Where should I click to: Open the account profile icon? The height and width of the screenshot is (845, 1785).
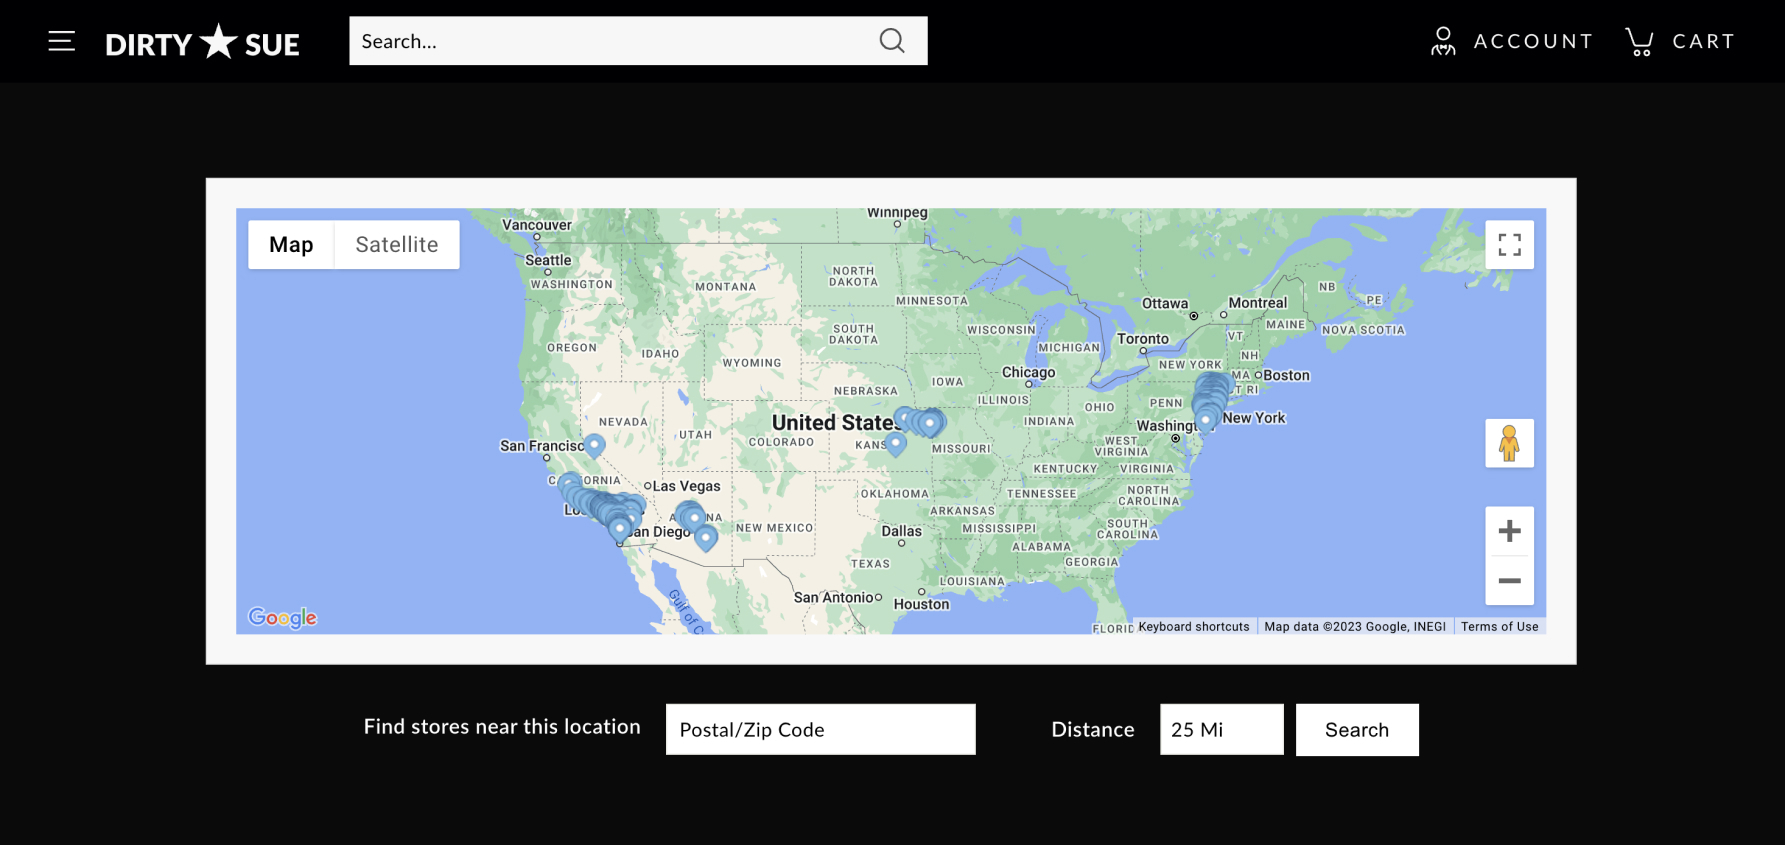pyautogui.click(x=1442, y=41)
